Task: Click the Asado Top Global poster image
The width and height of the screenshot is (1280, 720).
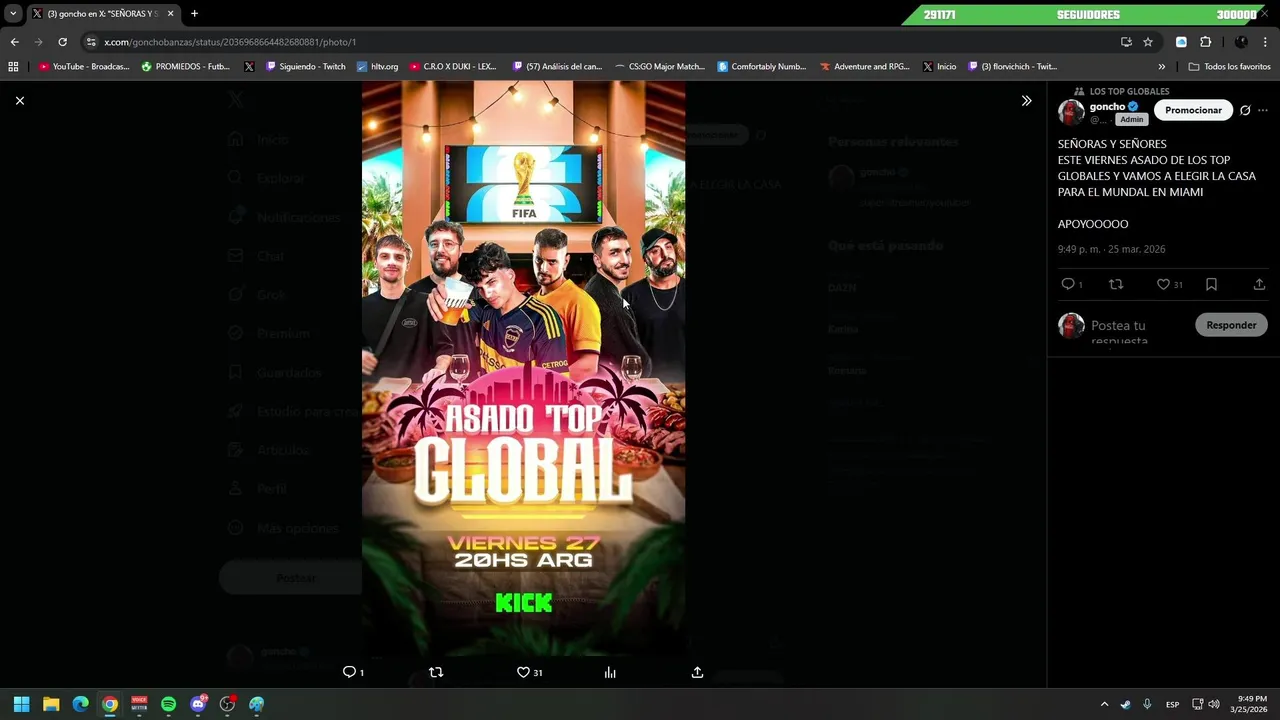Action: point(523,368)
